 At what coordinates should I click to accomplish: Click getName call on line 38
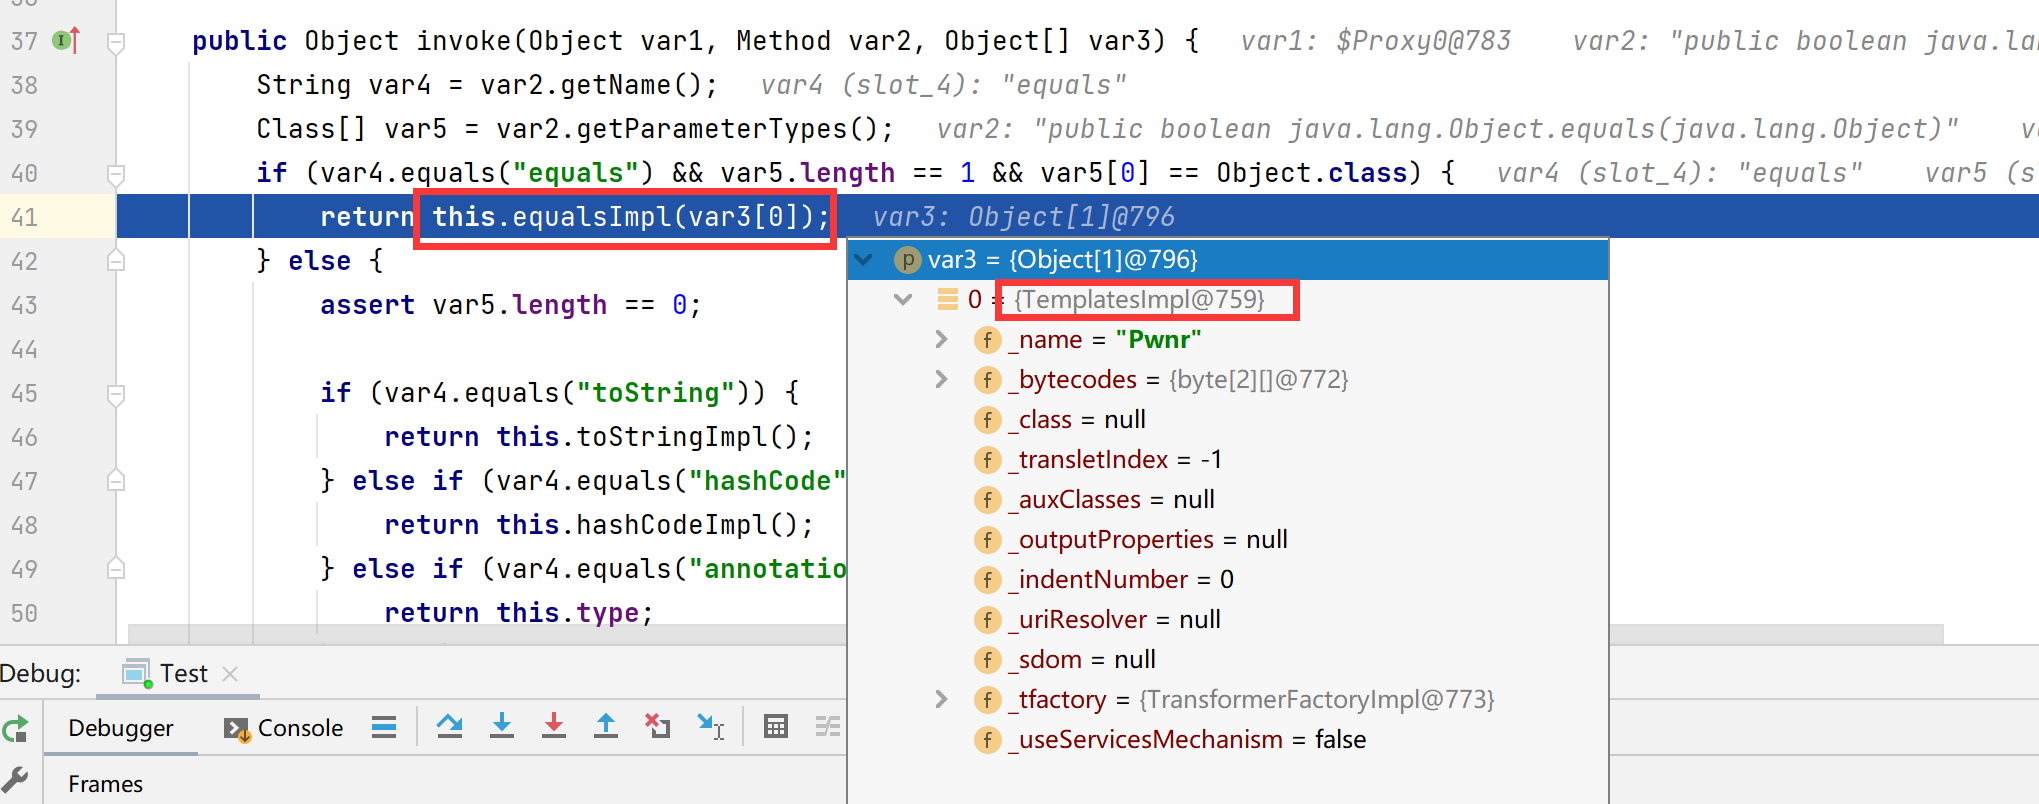(x=639, y=85)
